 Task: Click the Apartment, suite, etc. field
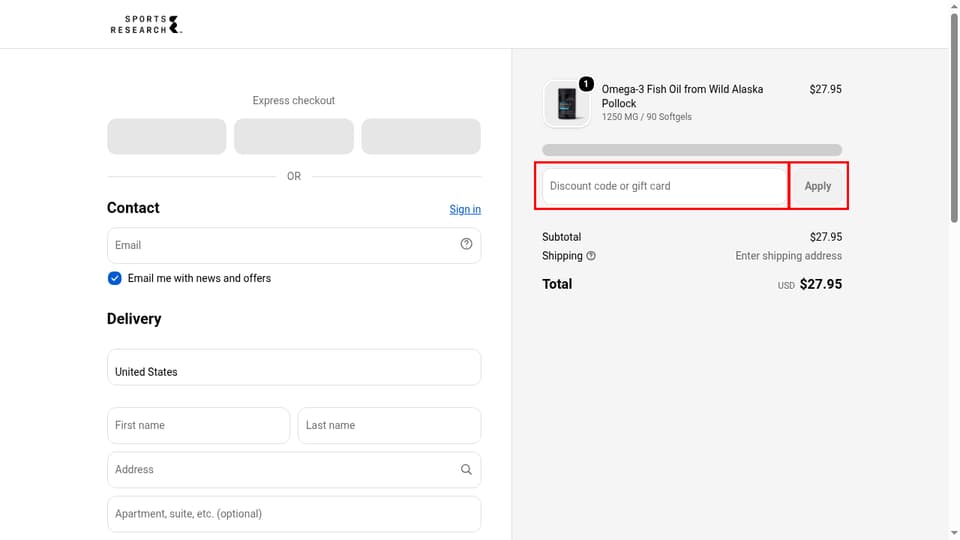[x=294, y=514]
